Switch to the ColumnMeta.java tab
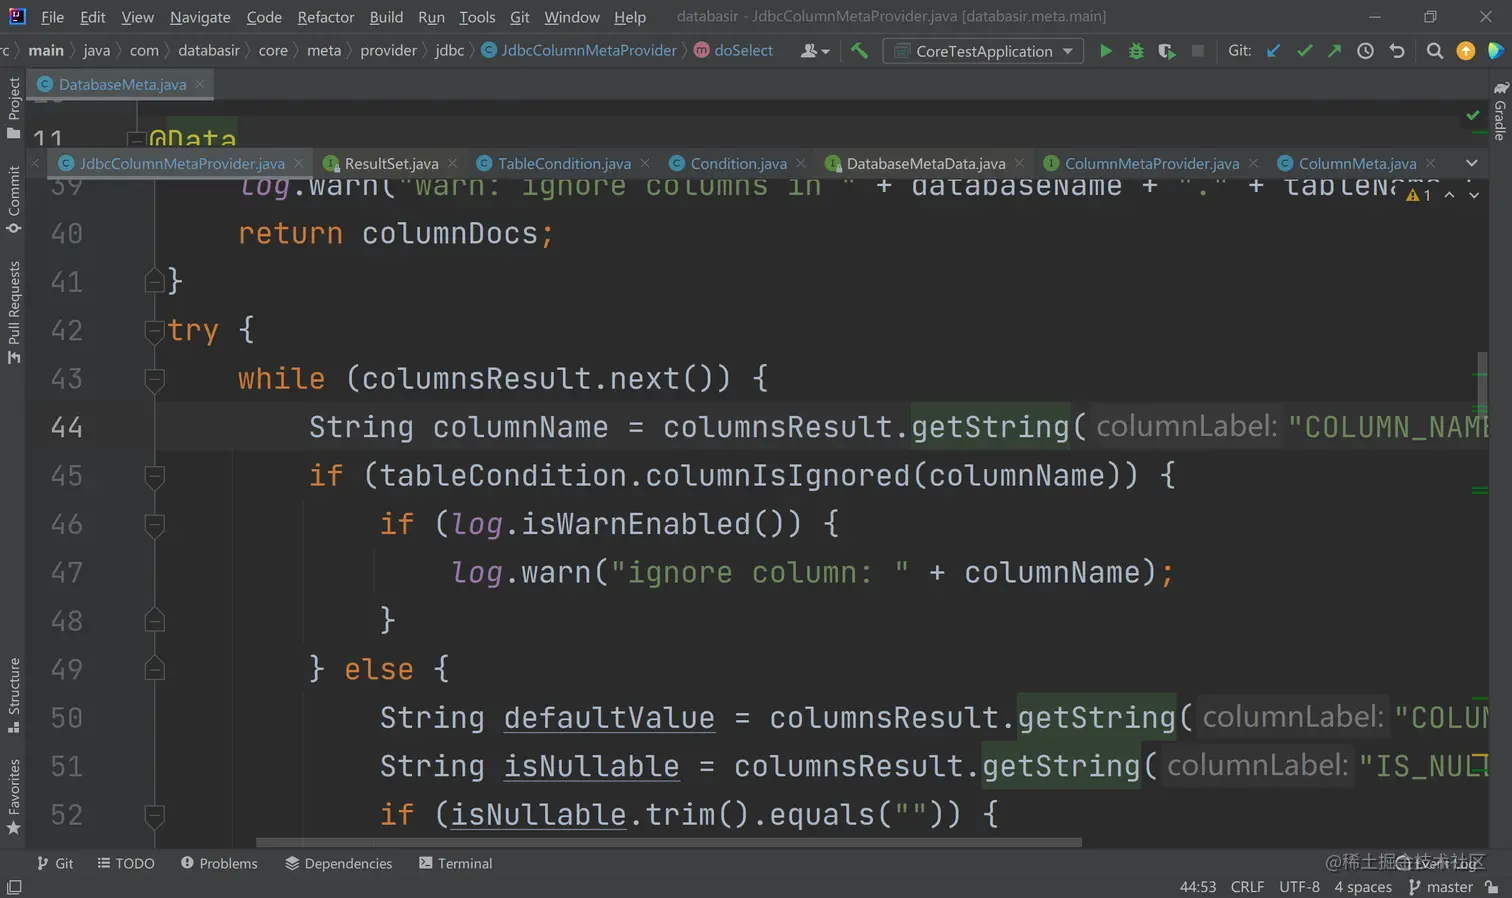The height and width of the screenshot is (898, 1512). pos(1357,163)
